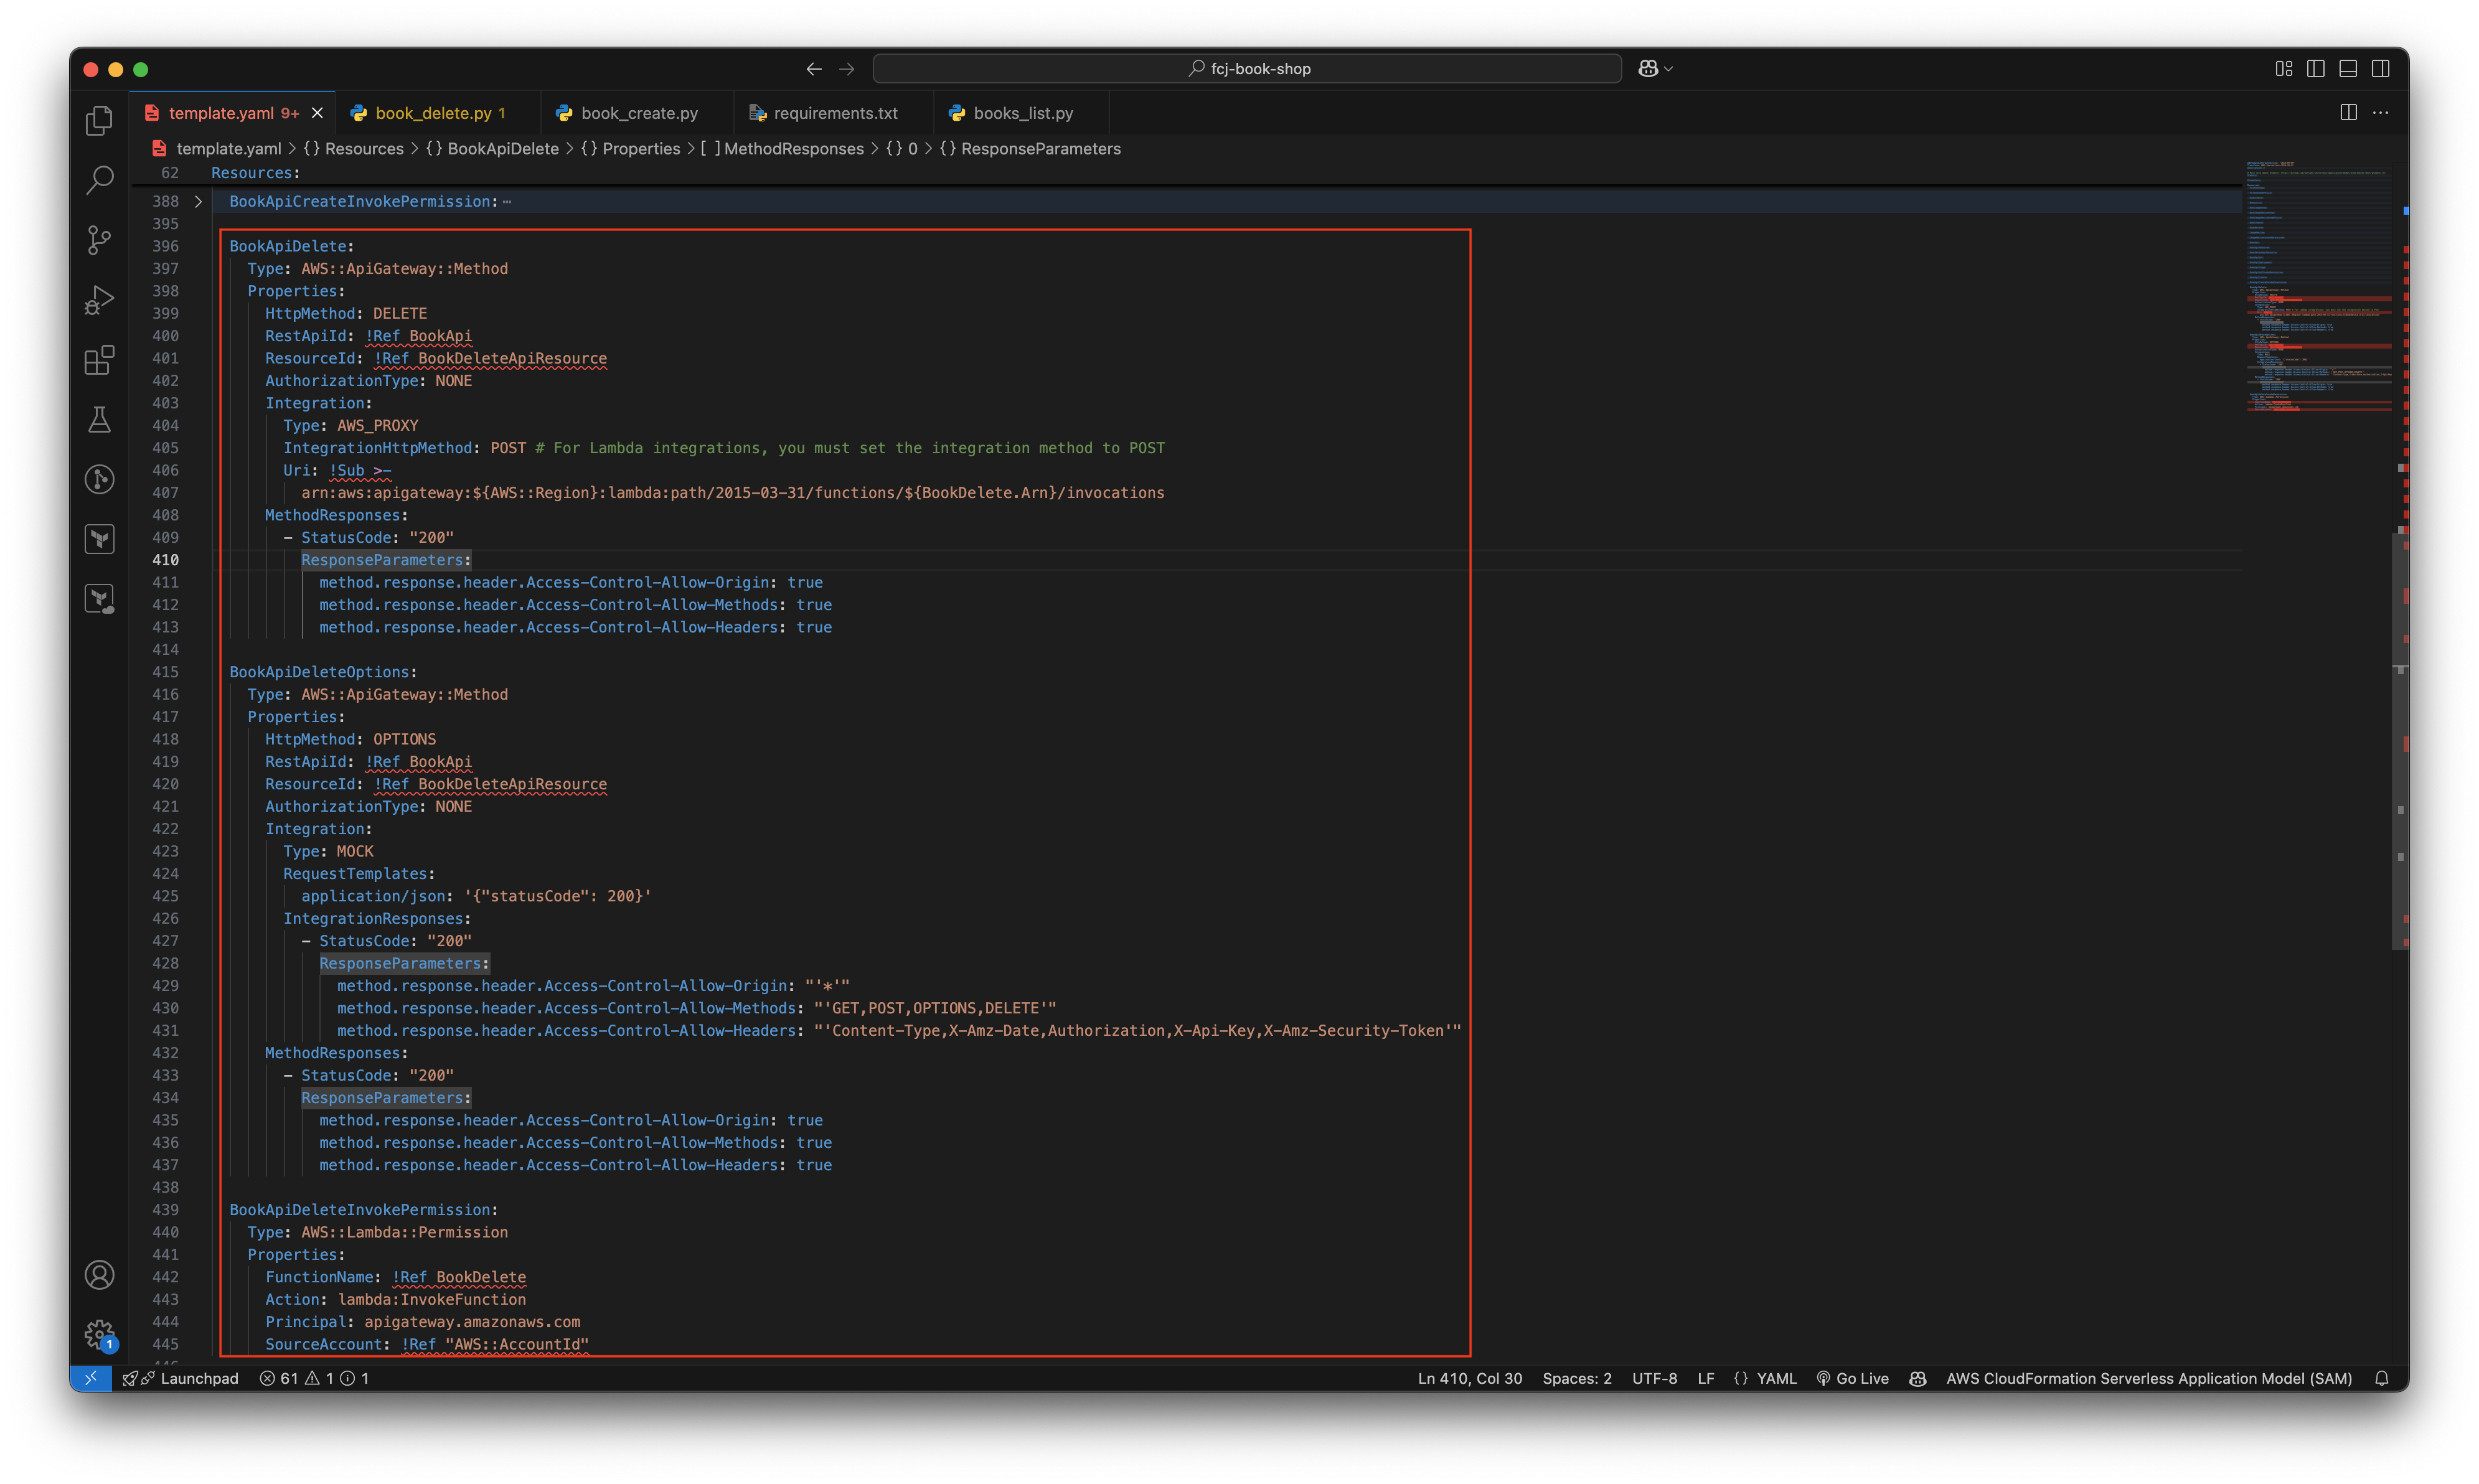Switch to the books_list.py tab
The image size is (2479, 1484).
tap(1021, 113)
